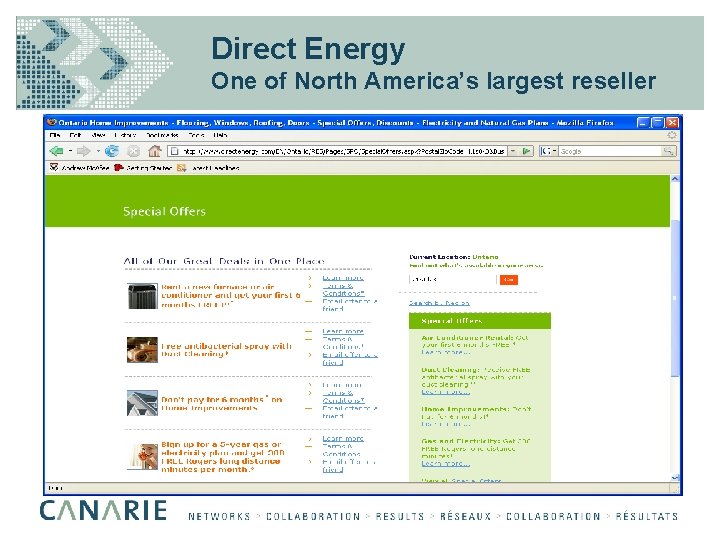Click the sidebar Special Offers green header
This screenshot has width=720, height=540.
coord(480,321)
